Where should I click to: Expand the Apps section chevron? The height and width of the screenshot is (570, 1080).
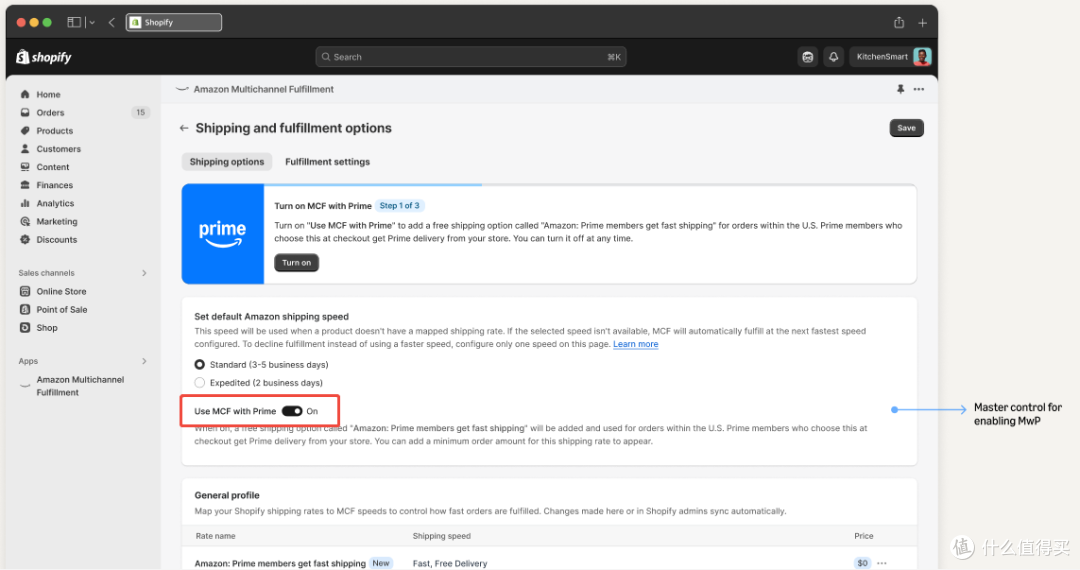pos(144,361)
